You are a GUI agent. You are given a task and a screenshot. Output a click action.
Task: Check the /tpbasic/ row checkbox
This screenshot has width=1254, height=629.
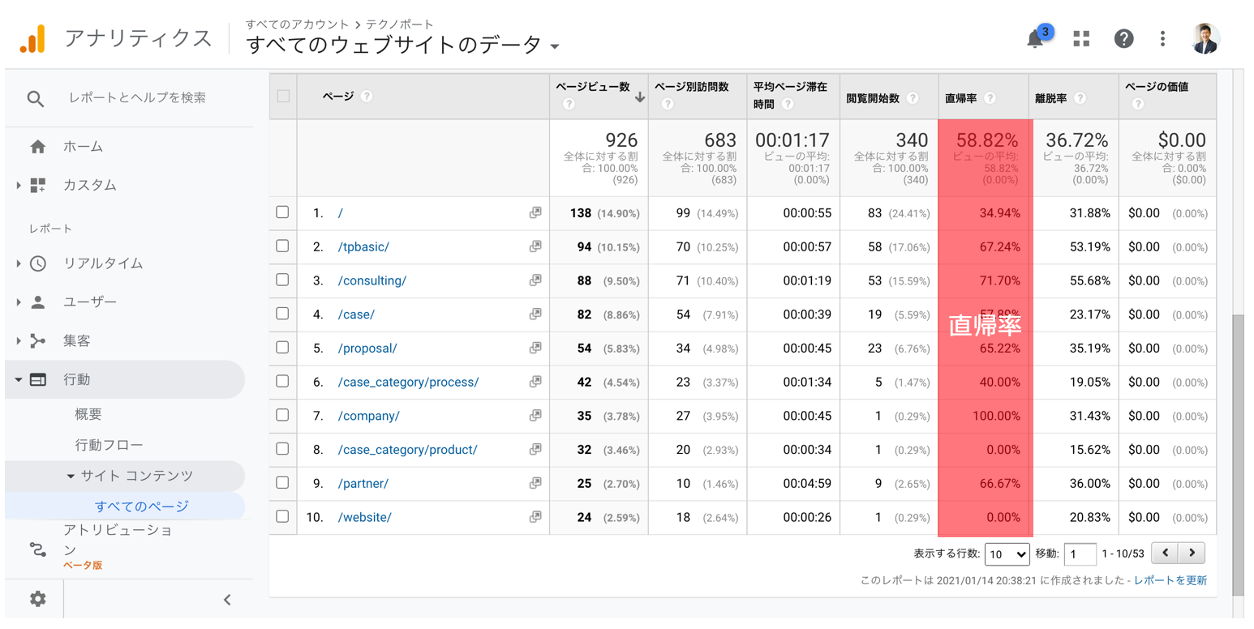click(x=283, y=247)
